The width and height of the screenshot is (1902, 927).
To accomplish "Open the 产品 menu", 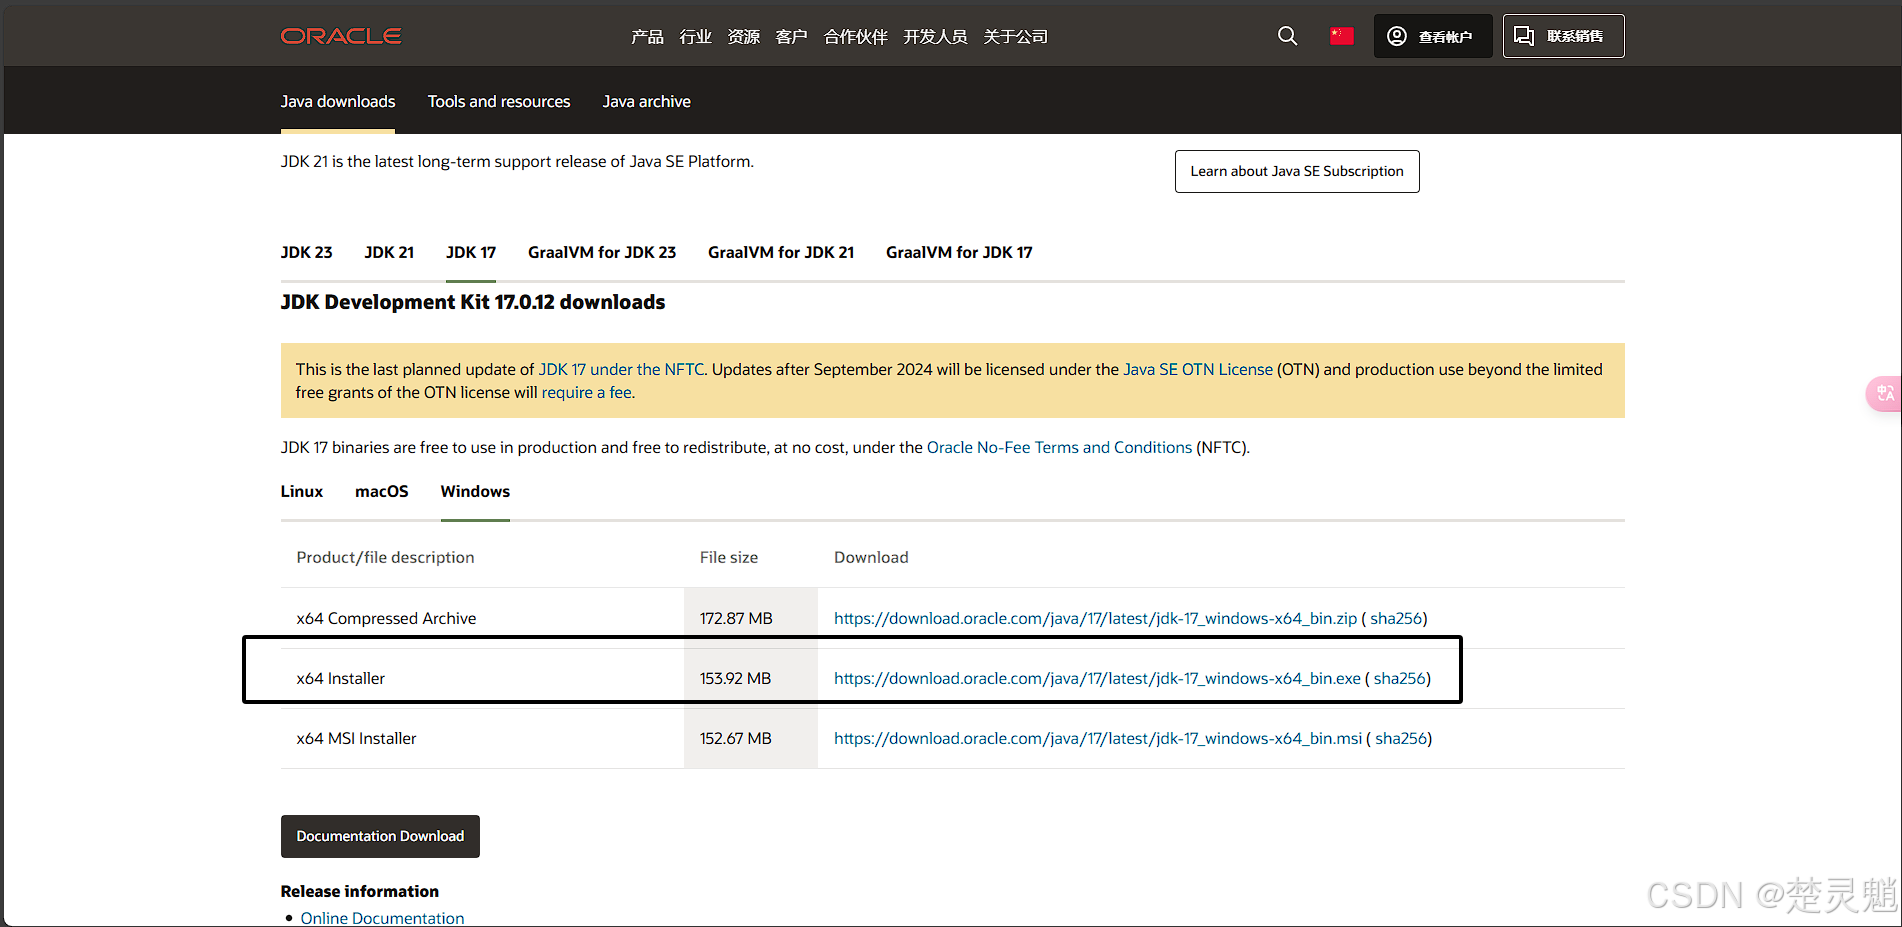I will 647,37.
